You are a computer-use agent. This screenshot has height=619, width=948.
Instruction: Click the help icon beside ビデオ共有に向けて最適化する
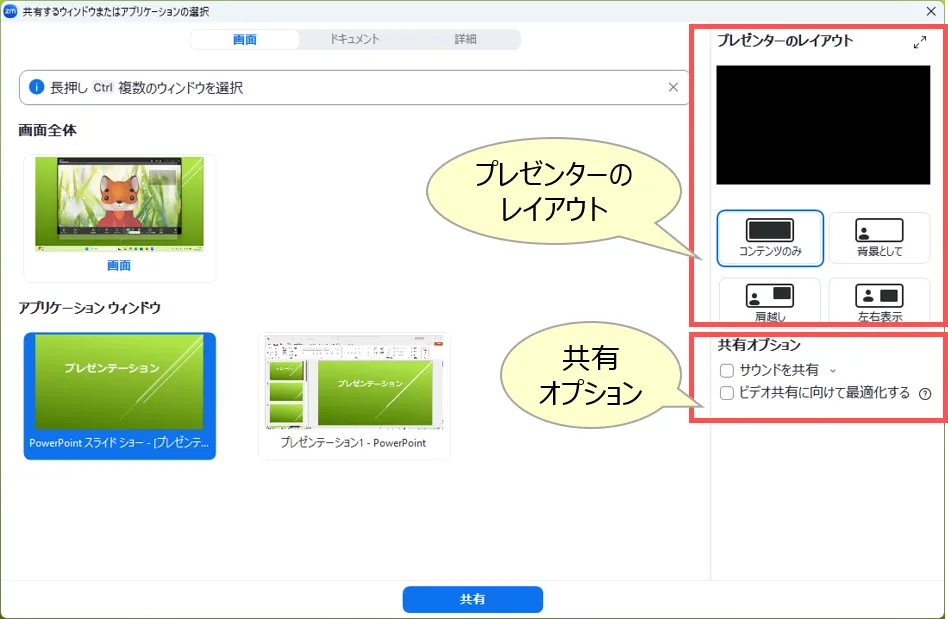pos(925,394)
